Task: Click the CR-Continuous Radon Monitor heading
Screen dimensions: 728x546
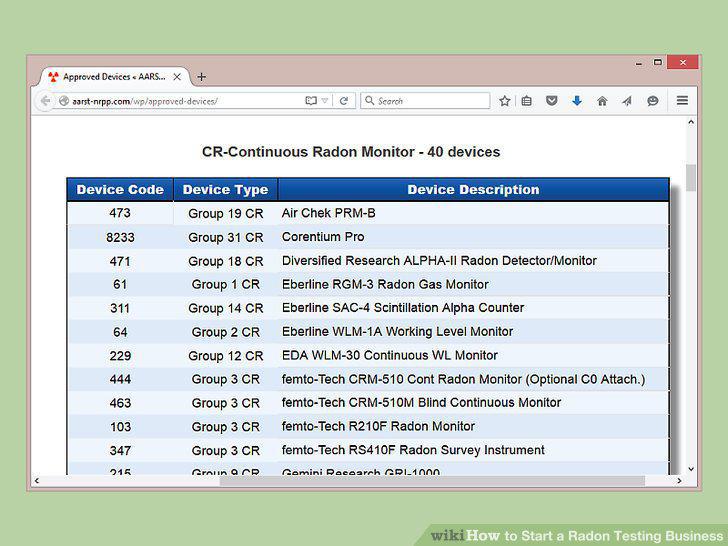Action: click(x=351, y=152)
